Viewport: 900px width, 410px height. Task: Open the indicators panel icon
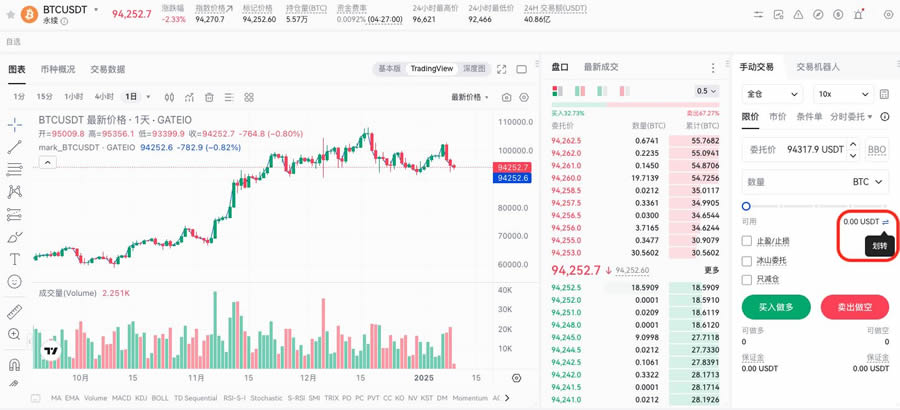click(189, 97)
